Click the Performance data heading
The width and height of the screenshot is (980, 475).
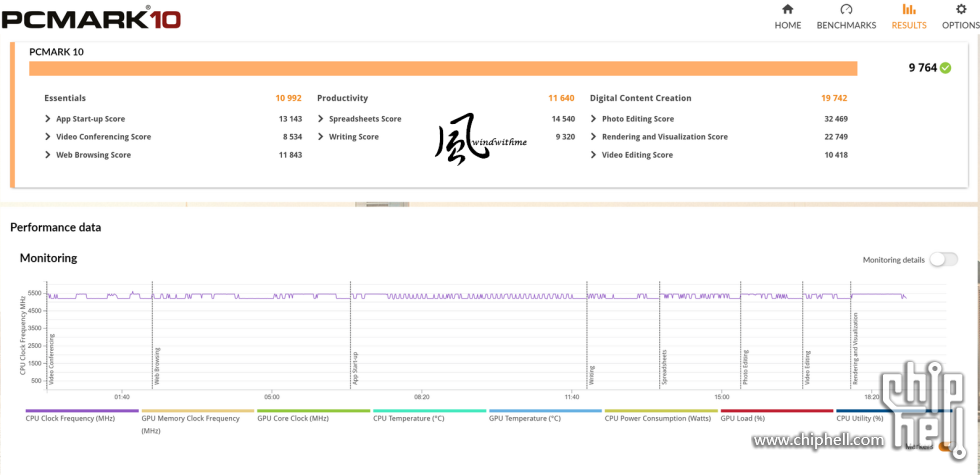click(56, 228)
